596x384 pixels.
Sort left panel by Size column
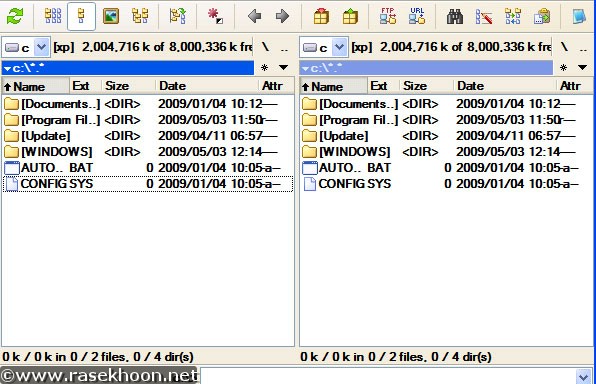point(129,86)
